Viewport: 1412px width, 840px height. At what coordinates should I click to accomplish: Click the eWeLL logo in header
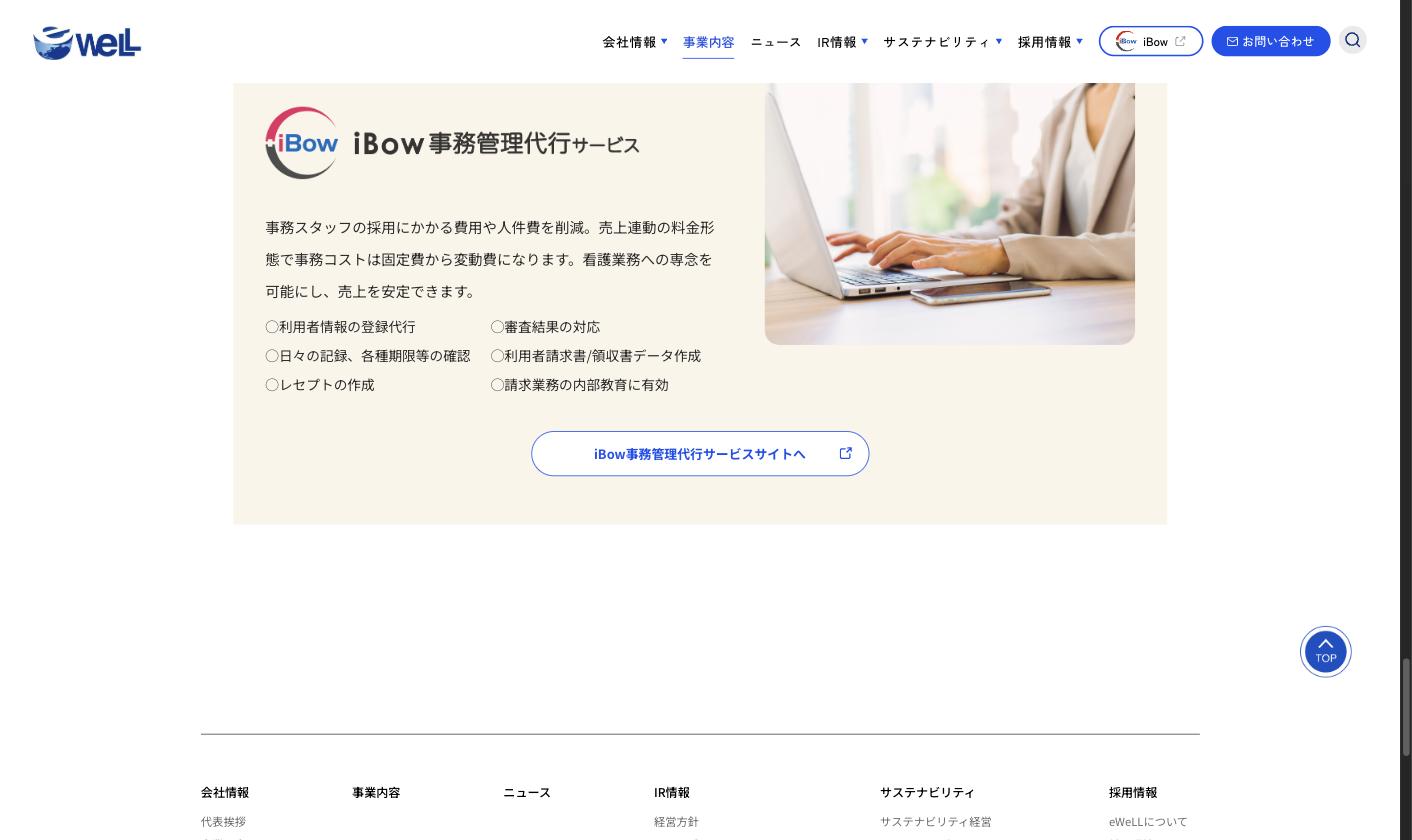[x=87, y=43]
